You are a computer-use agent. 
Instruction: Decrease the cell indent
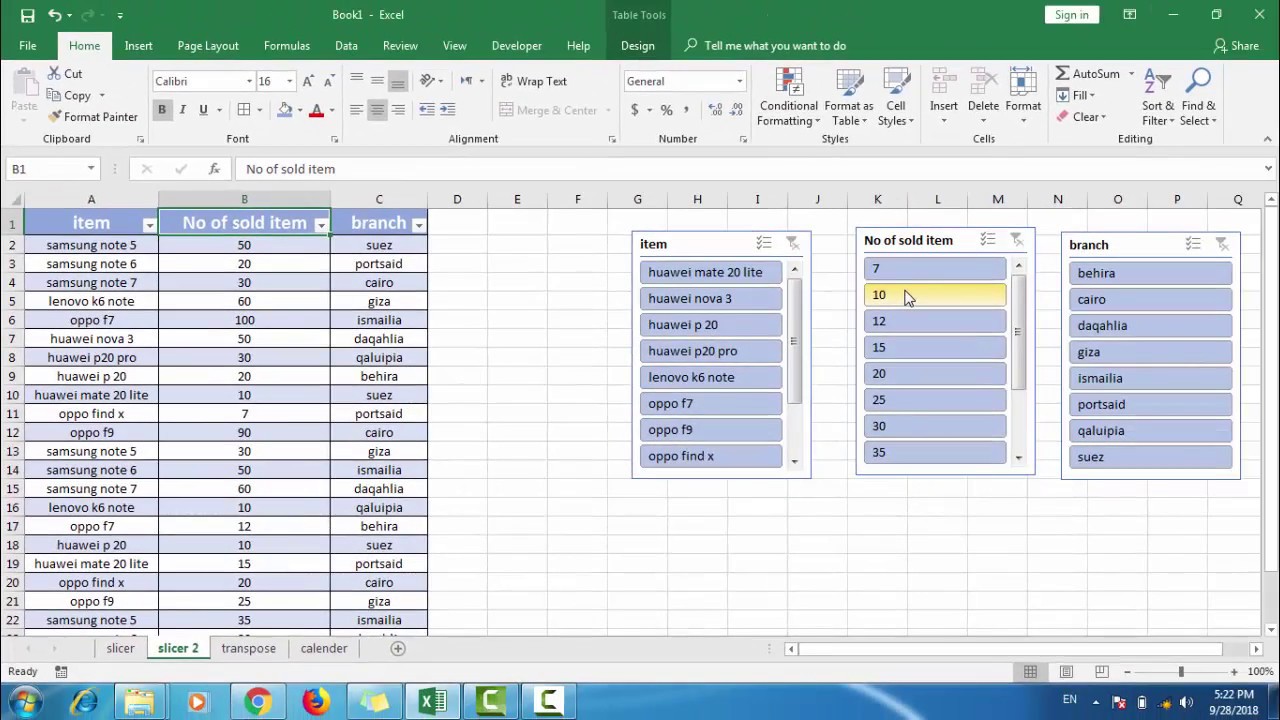(x=427, y=110)
